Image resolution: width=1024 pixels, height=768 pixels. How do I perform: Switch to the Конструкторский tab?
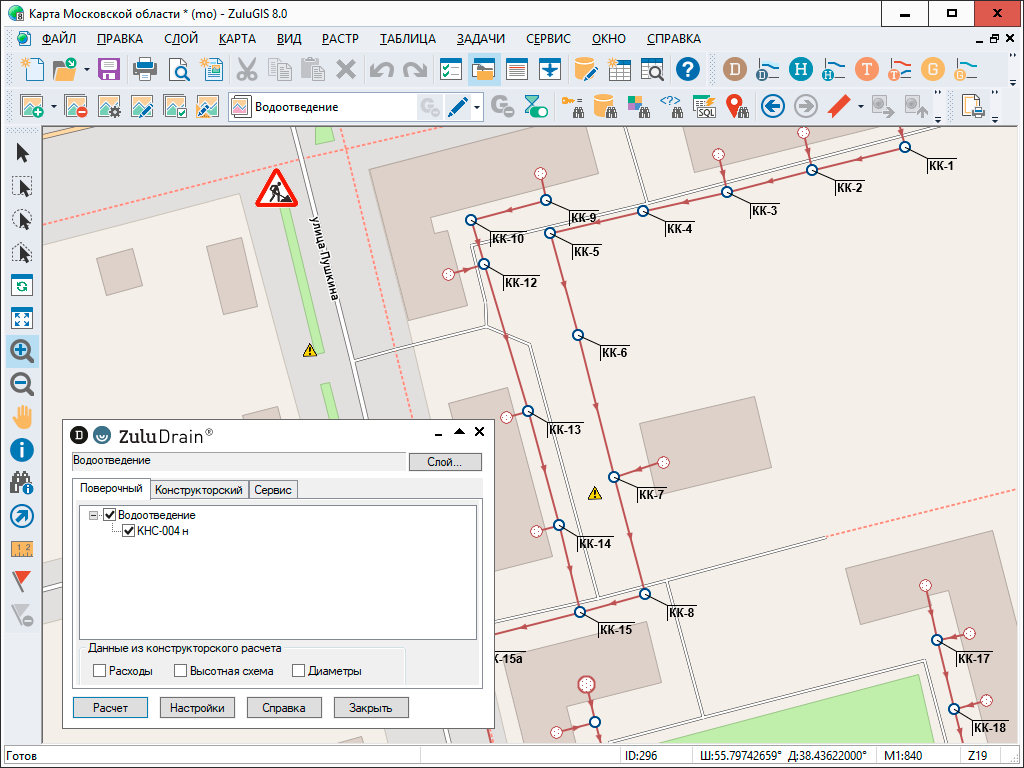pyautogui.click(x=199, y=490)
